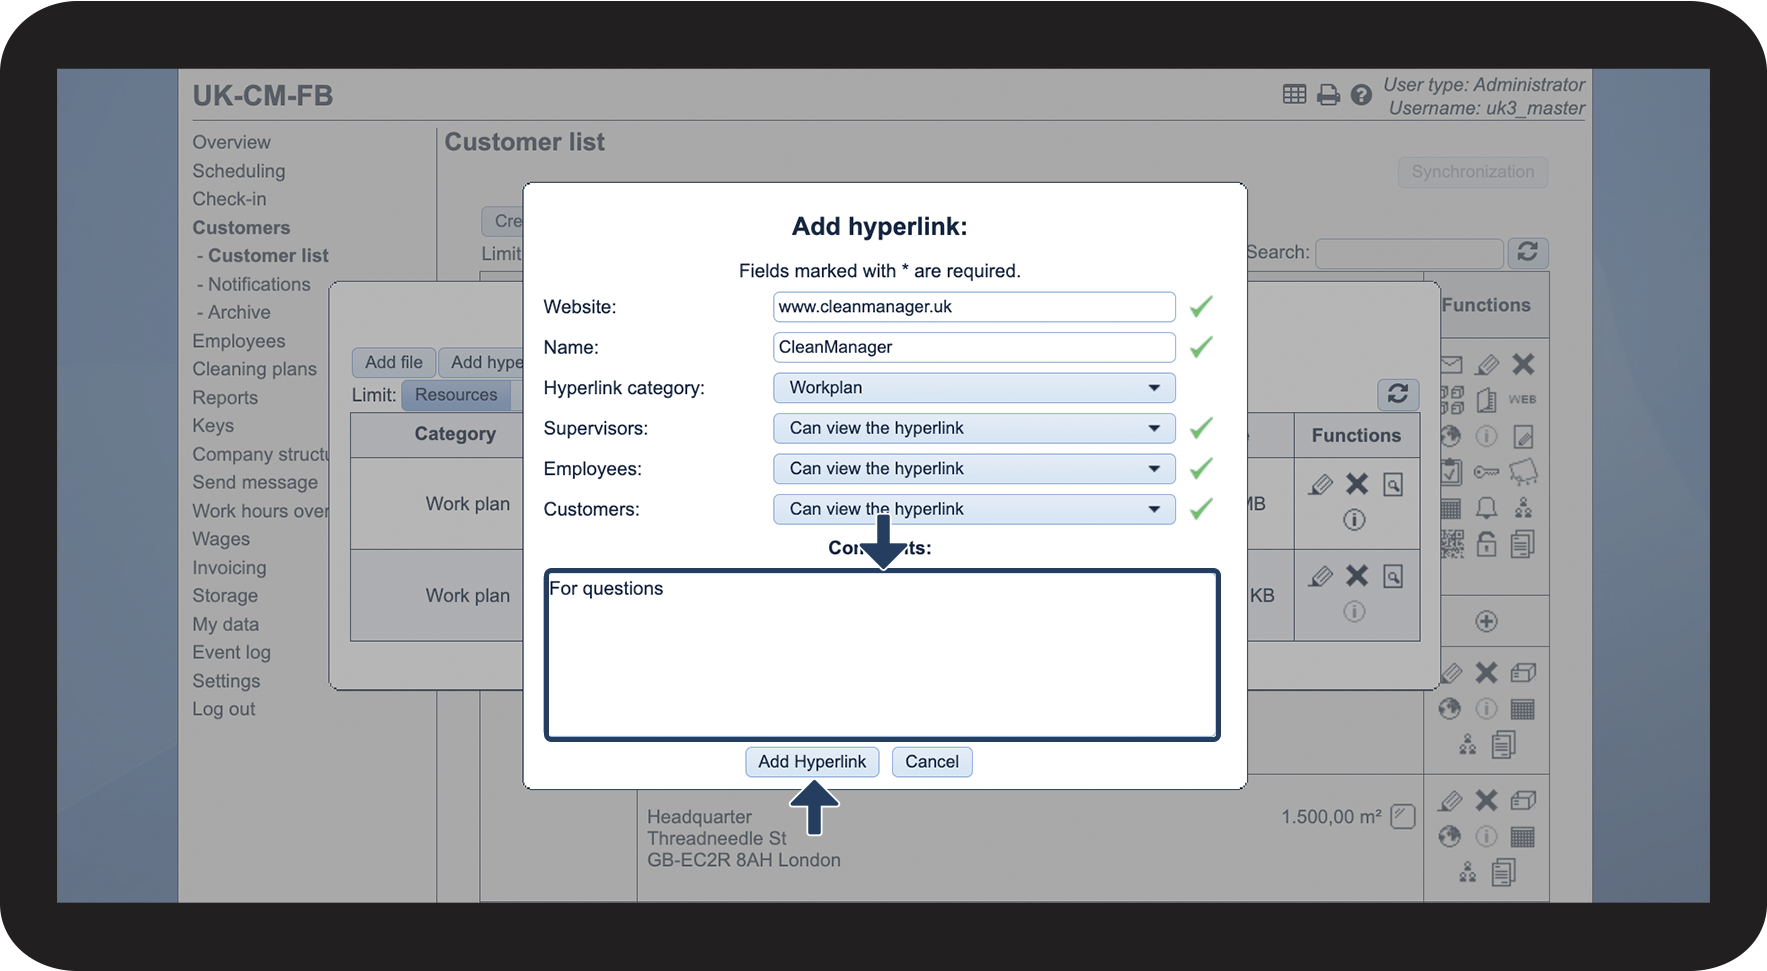Delete the Headquarter customer with the X icon

coord(1487,800)
